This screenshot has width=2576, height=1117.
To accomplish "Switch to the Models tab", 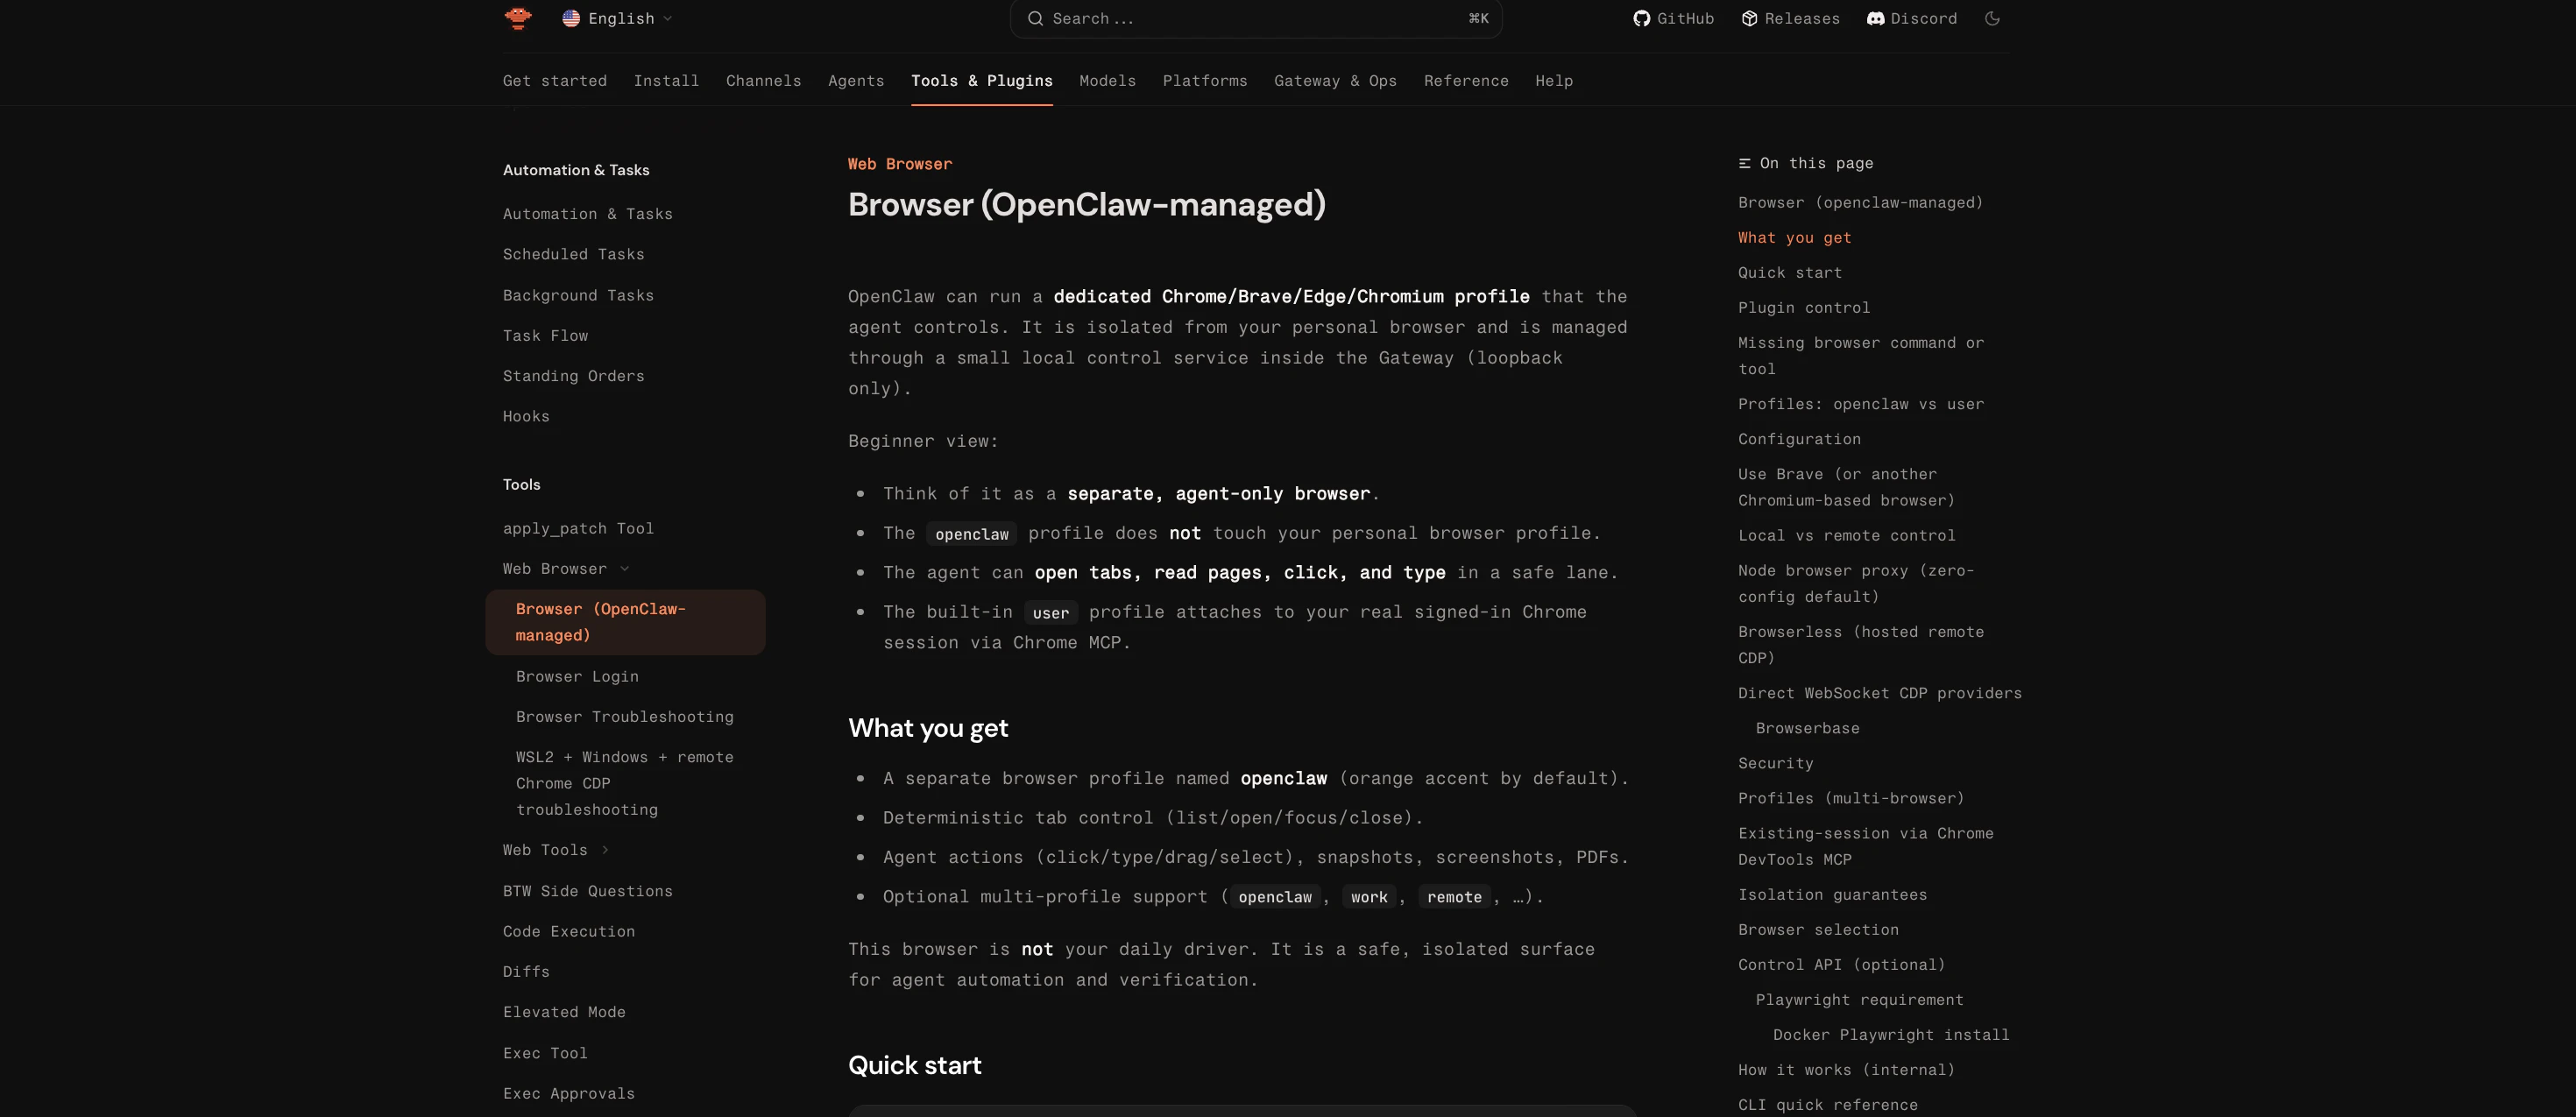I will point(1107,81).
